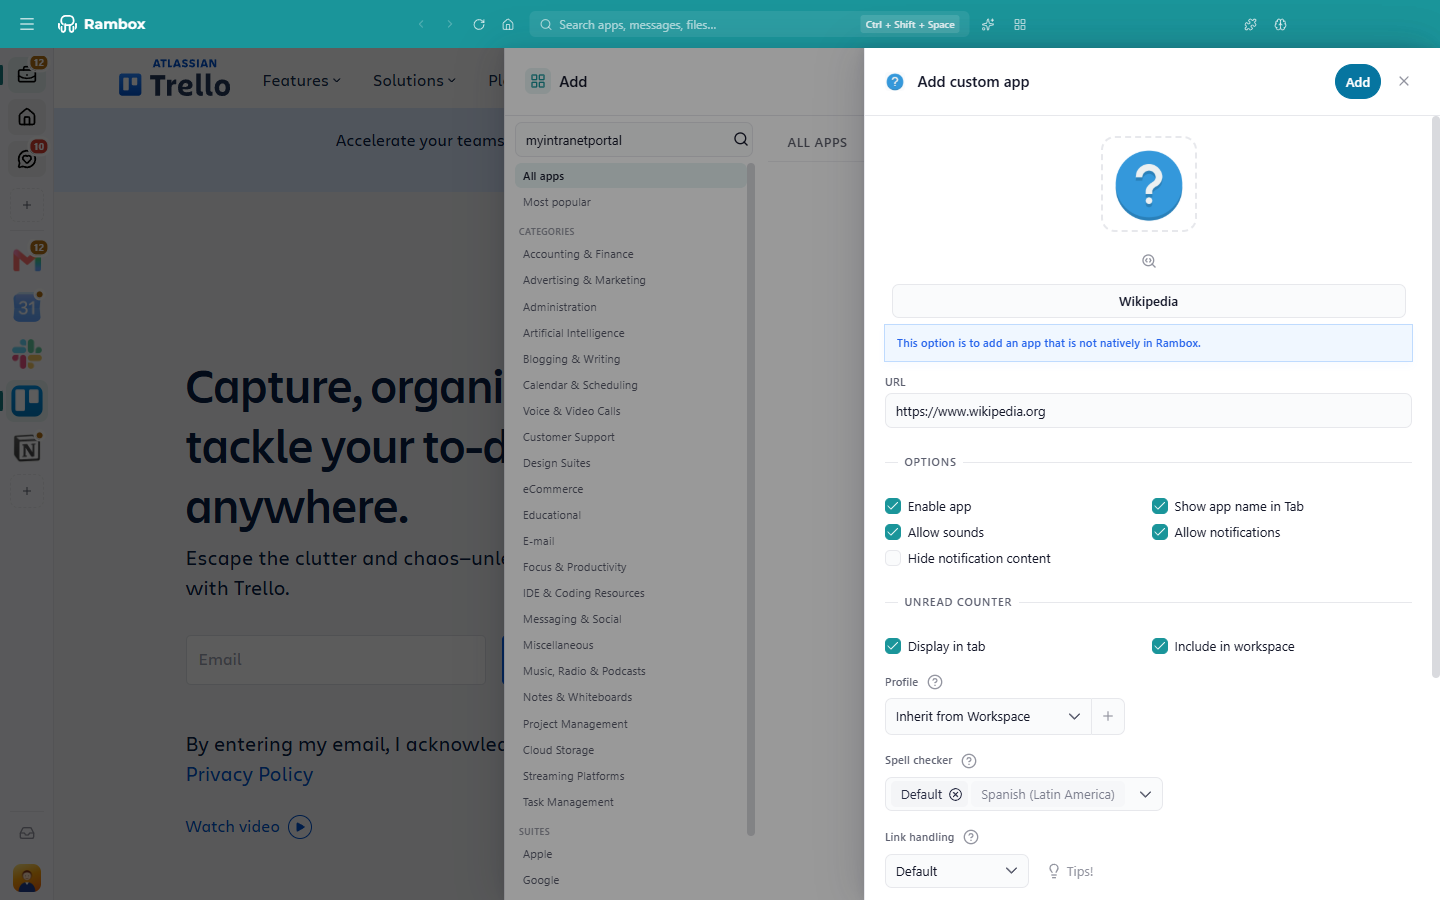Open Gmail app in sidebar
This screenshot has height=900, width=1440.
point(27,260)
